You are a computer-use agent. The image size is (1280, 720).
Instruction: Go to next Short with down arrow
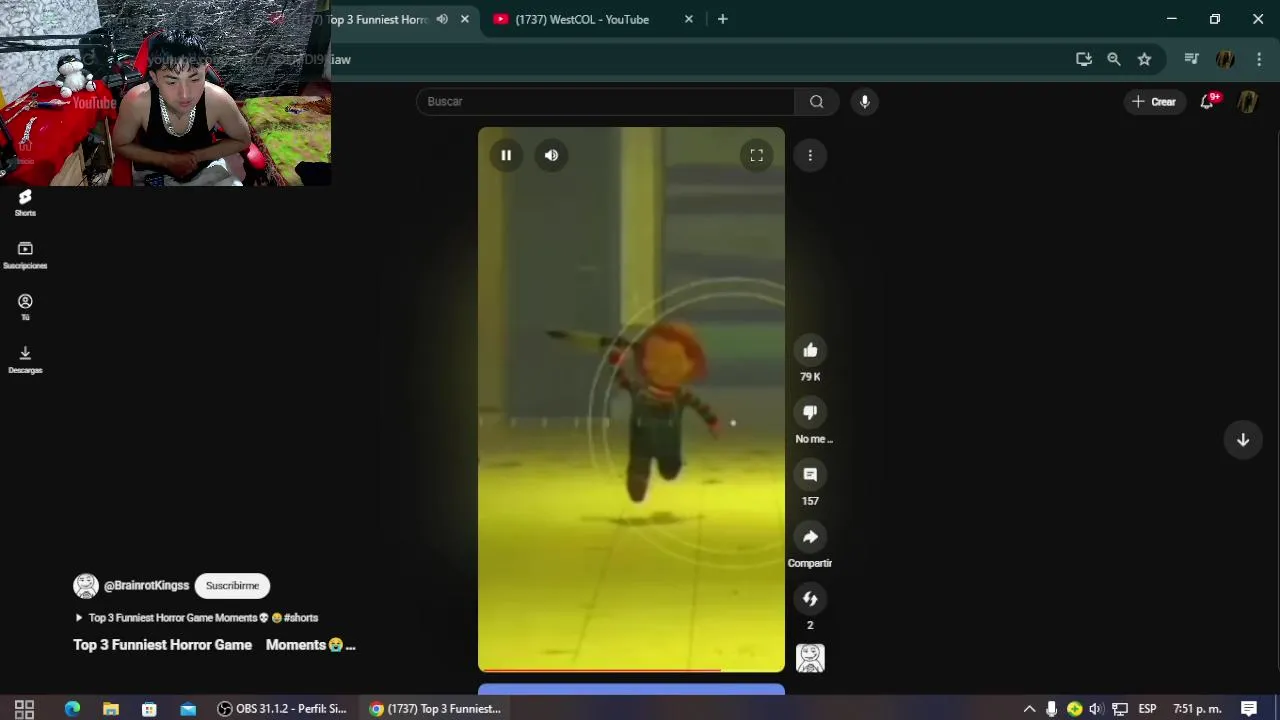pos(1243,440)
